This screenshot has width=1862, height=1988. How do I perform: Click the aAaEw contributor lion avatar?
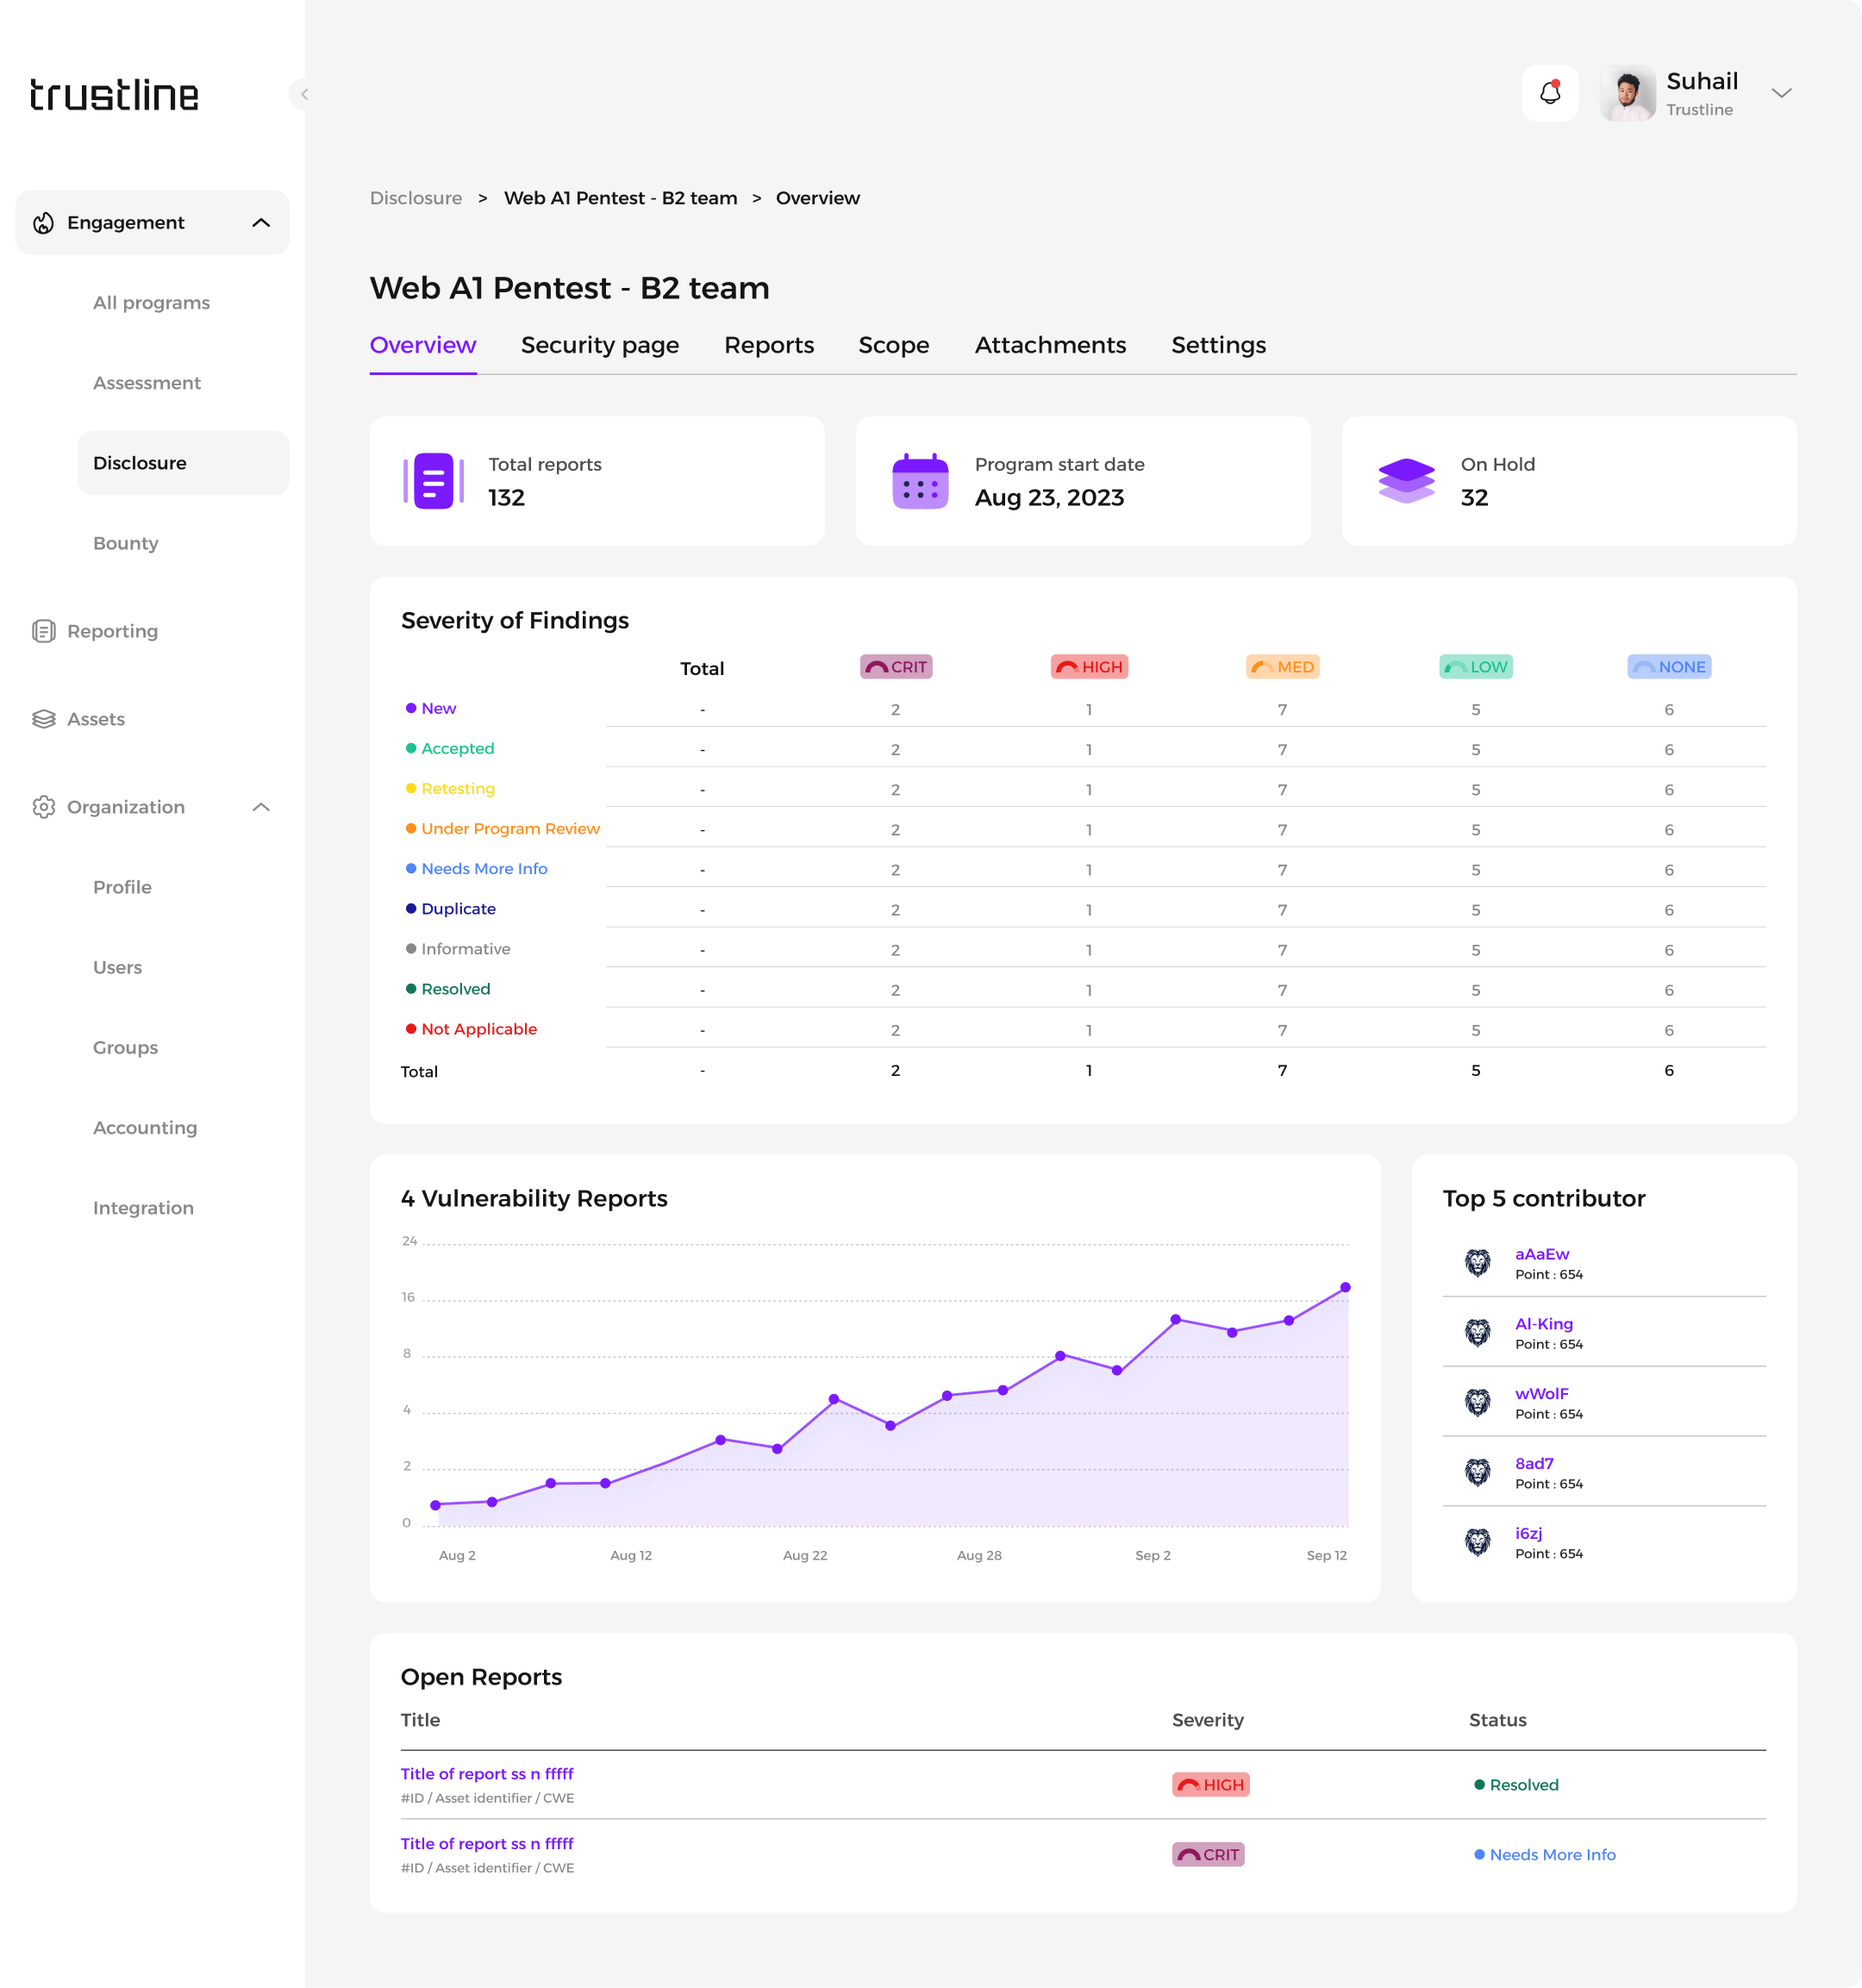(x=1477, y=1263)
